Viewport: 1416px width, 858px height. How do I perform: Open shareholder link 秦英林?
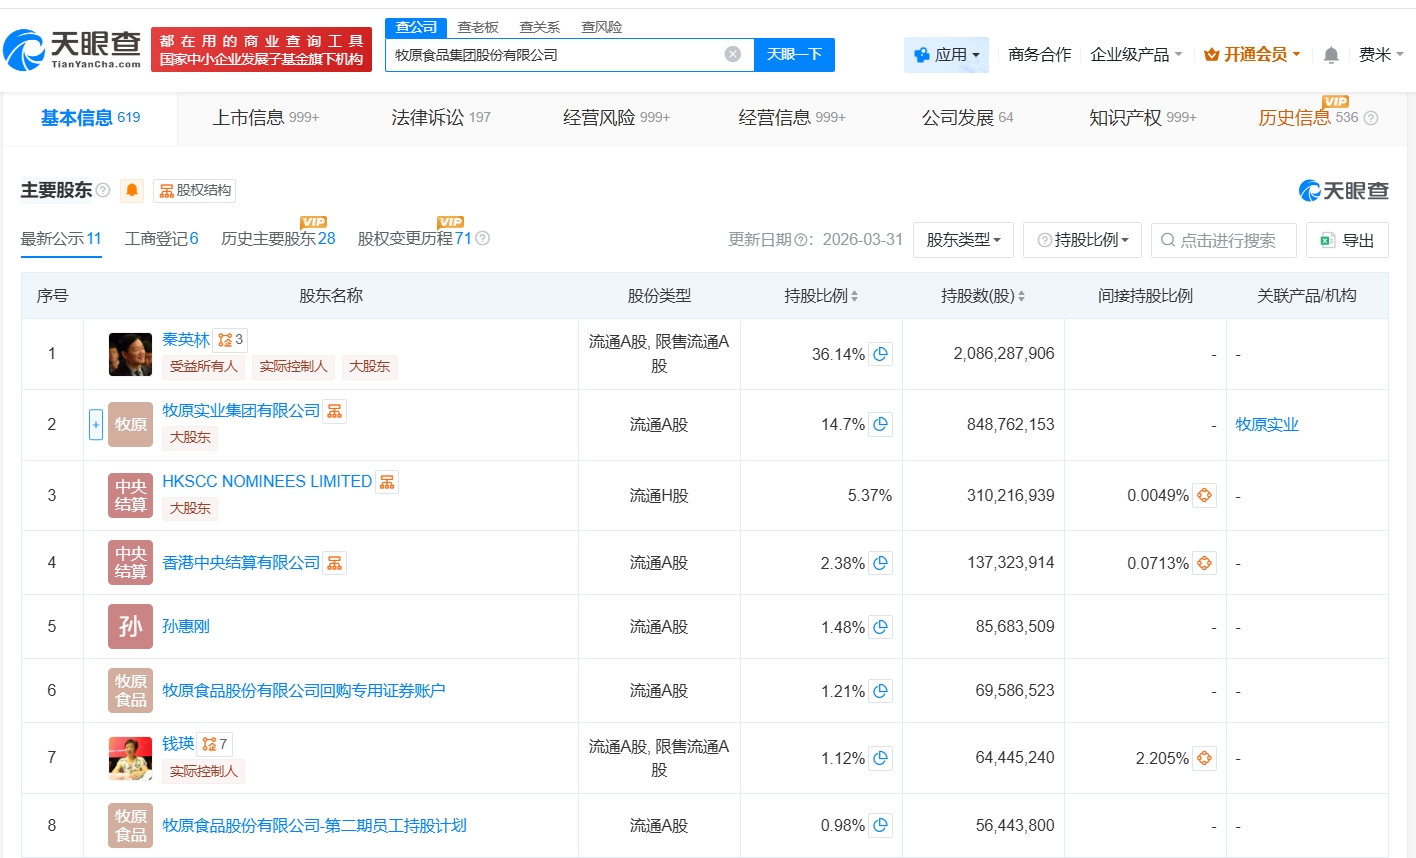point(186,340)
